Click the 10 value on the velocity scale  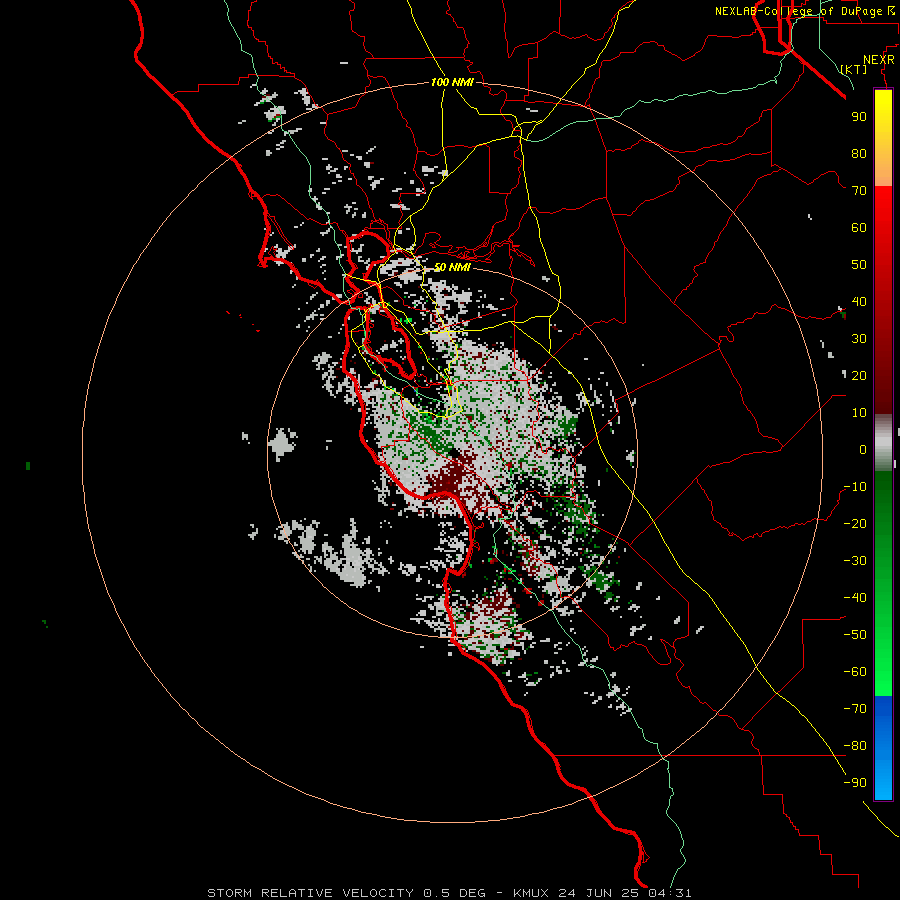[x=859, y=413]
